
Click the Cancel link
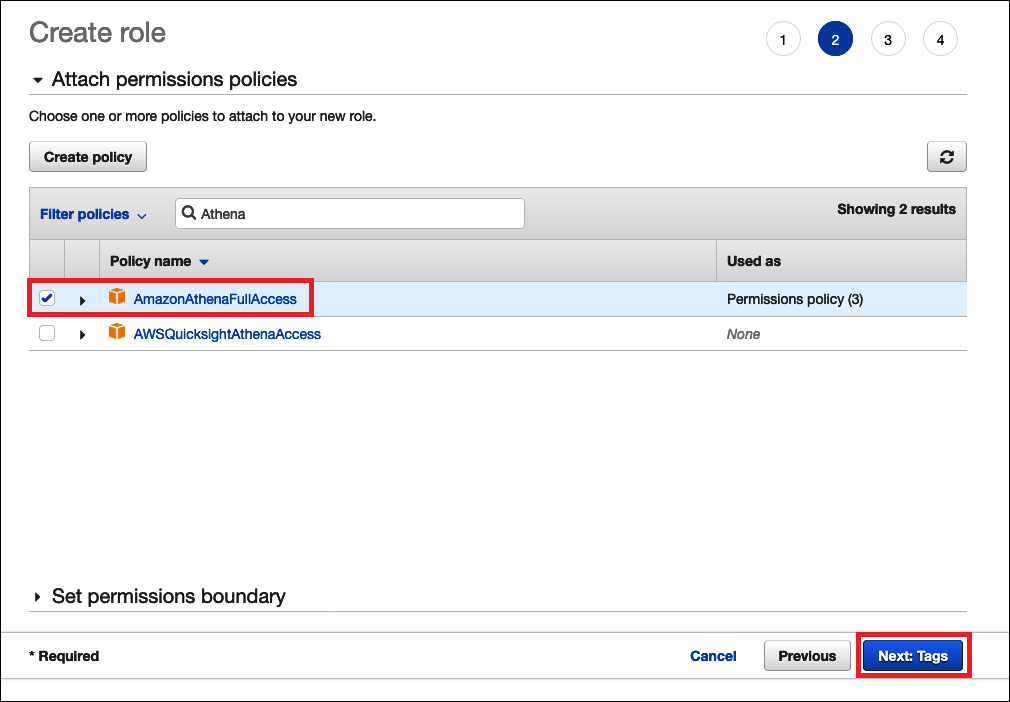pos(713,655)
